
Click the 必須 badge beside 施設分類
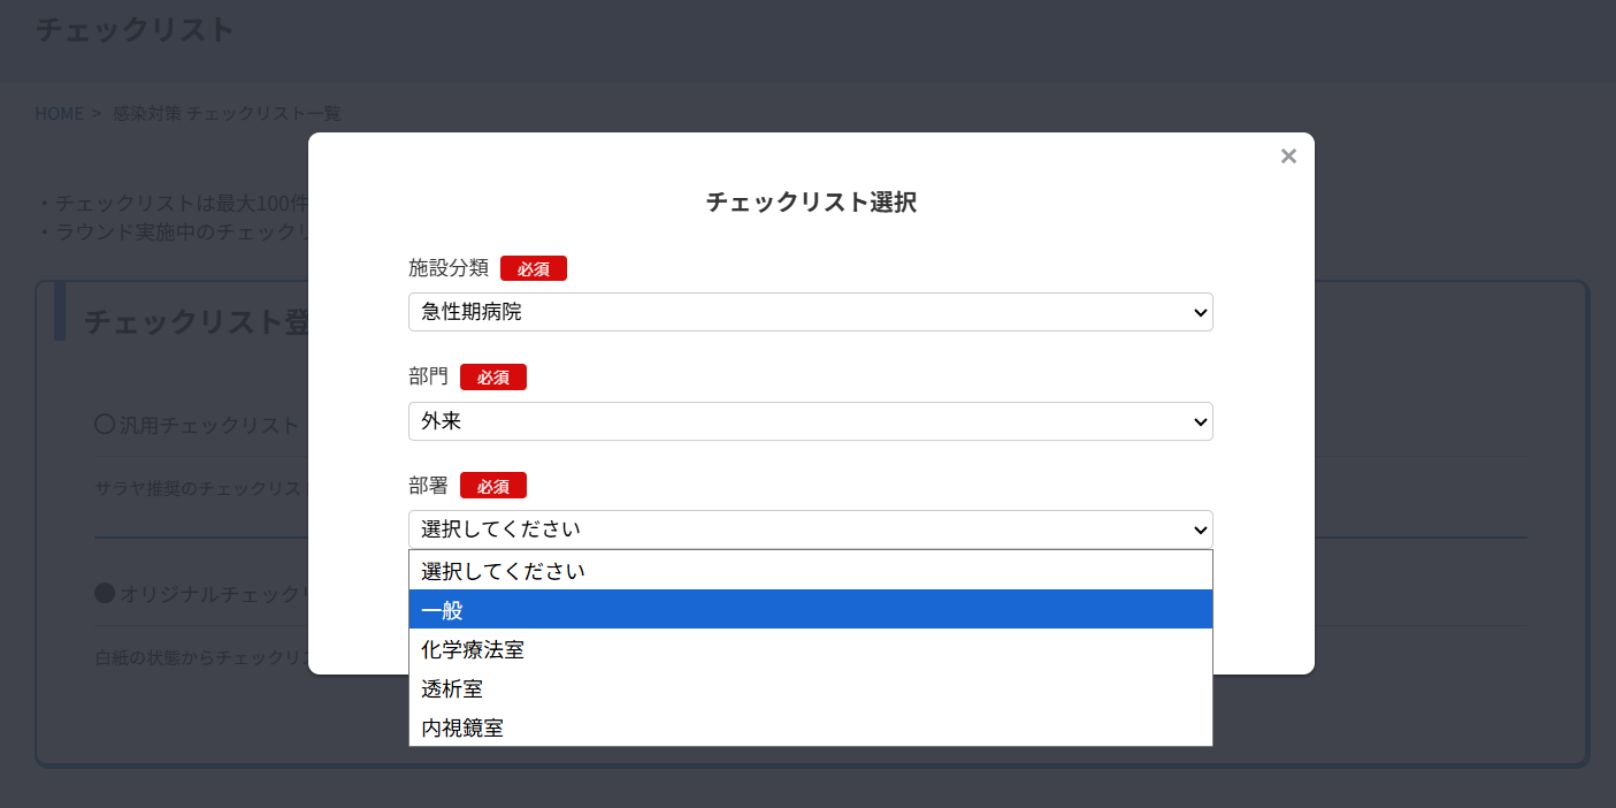[x=533, y=269]
